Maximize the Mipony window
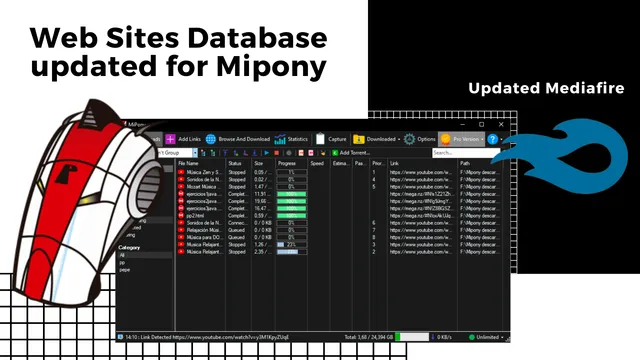This screenshot has width=640, height=360. 482,124
